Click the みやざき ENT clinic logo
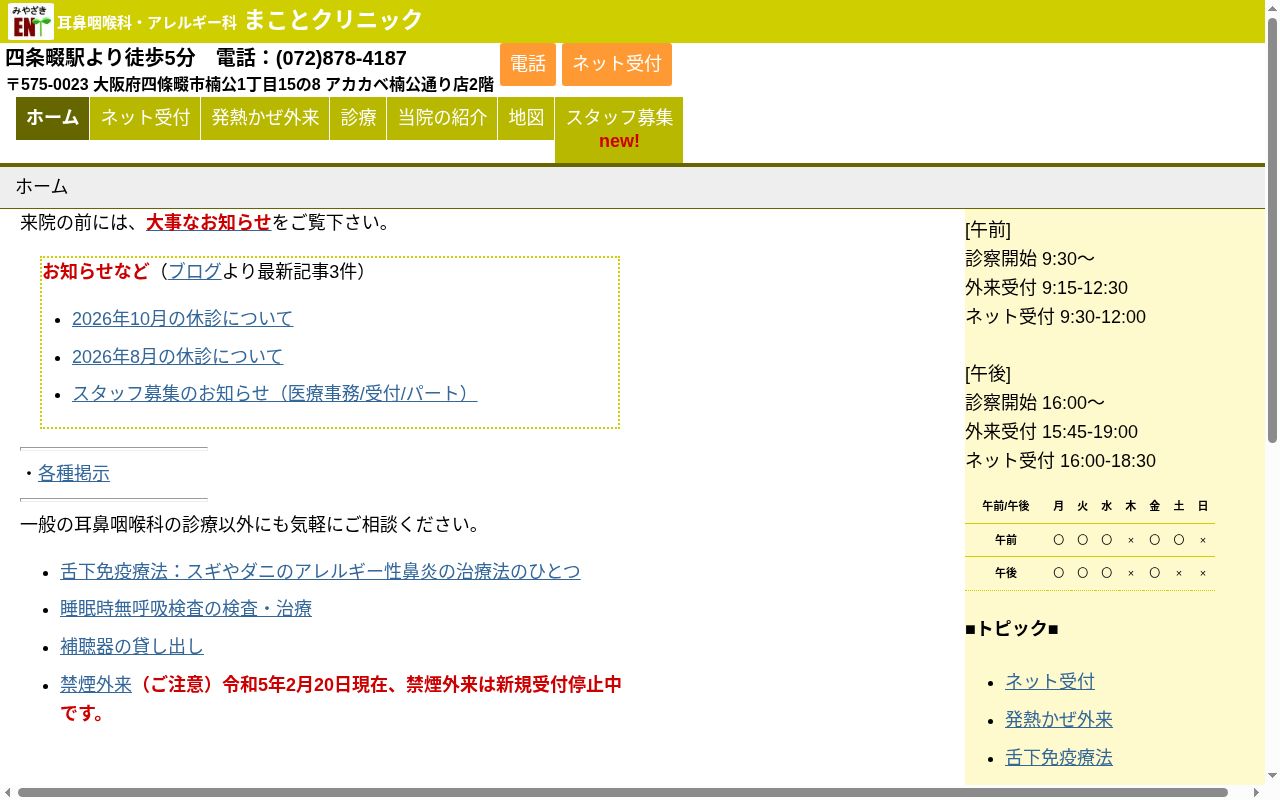The height and width of the screenshot is (800, 1280). [x=31, y=21]
